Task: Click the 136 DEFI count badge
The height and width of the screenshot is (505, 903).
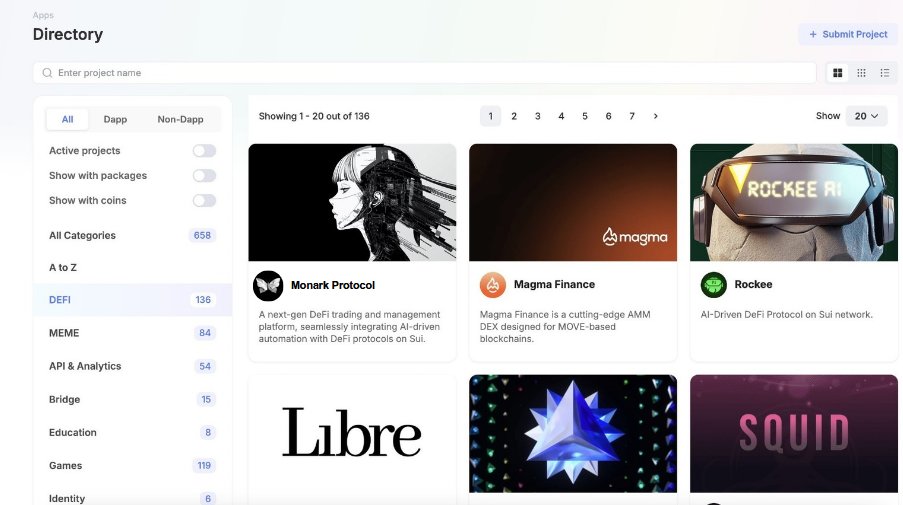Action: coord(203,300)
